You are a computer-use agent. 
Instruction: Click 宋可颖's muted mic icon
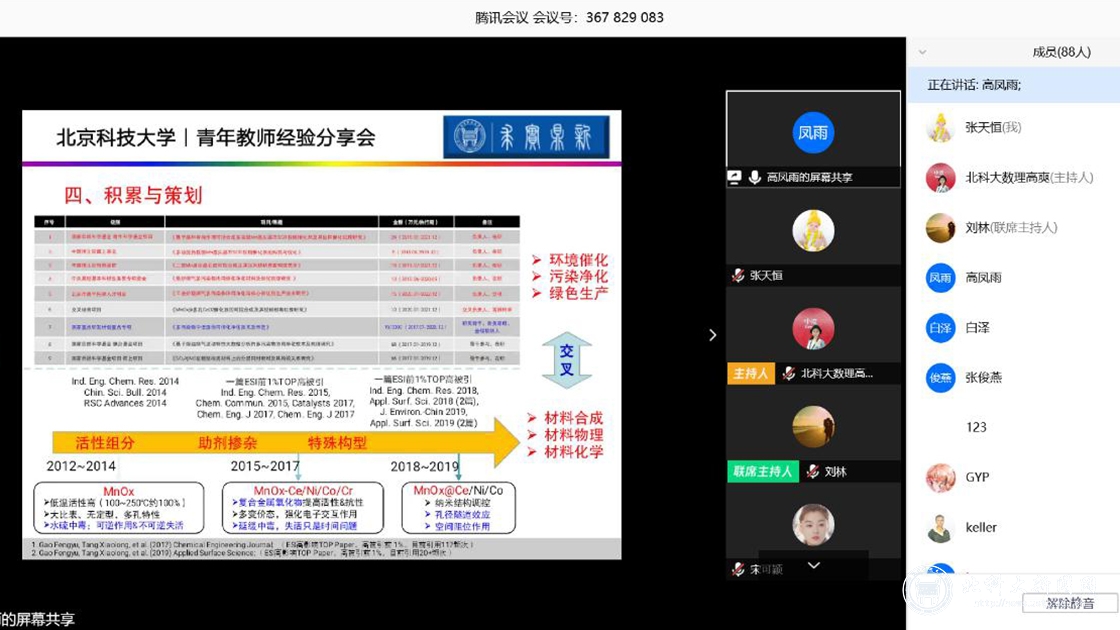coord(738,569)
